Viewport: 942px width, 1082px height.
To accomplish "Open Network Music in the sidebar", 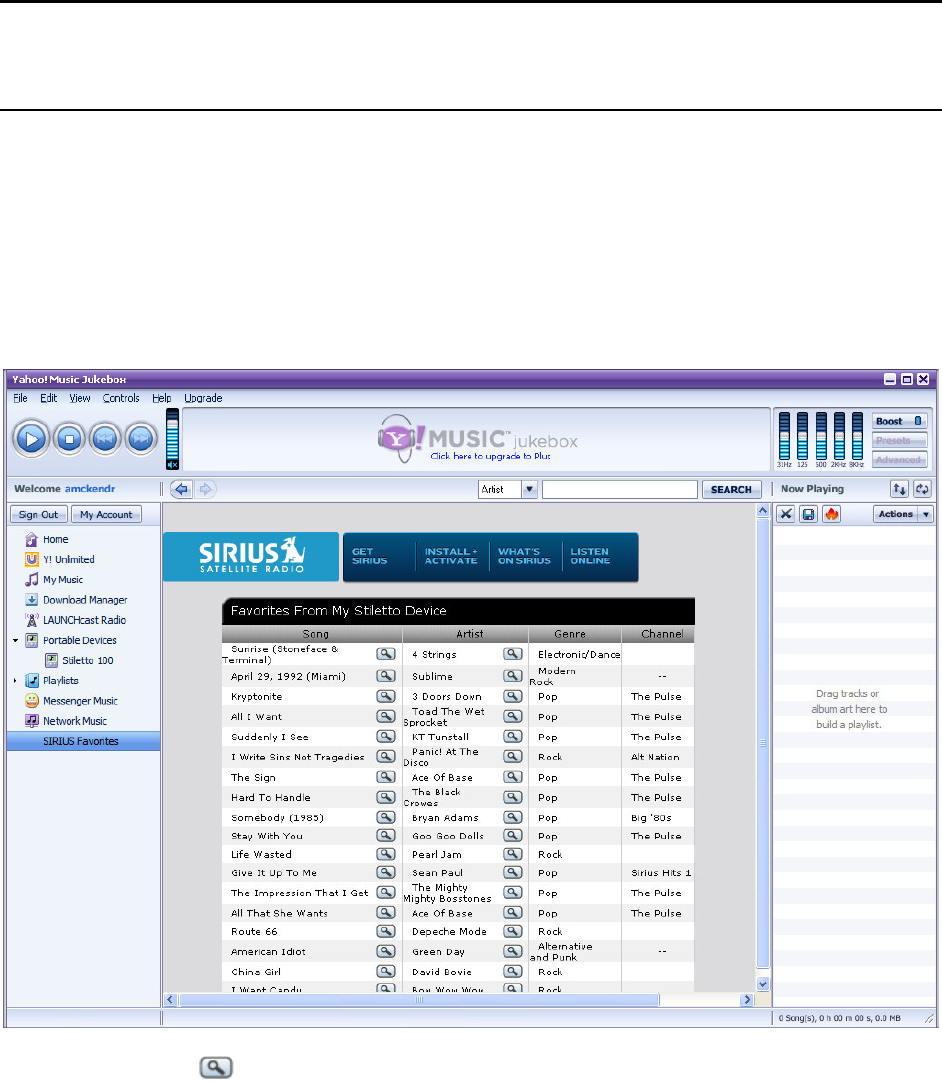I will coord(75,721).
